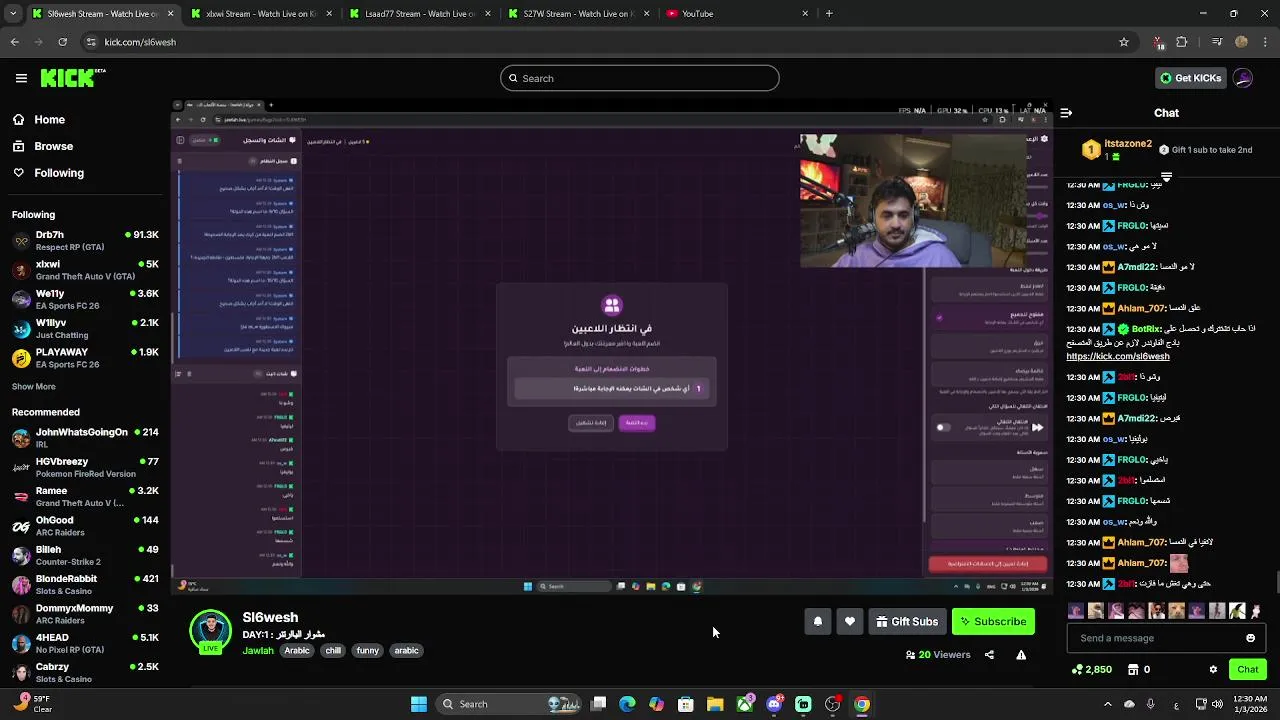Open chat settings gear
Image resolution: width=1280 pixels, height=720 pixels.
(x=1213, y=670)
